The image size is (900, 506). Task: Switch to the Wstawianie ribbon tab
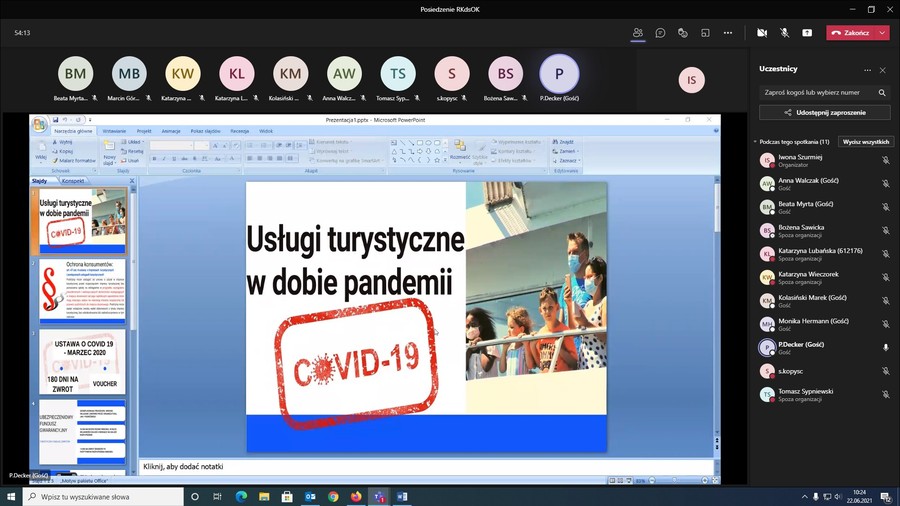tap(114, 131)
